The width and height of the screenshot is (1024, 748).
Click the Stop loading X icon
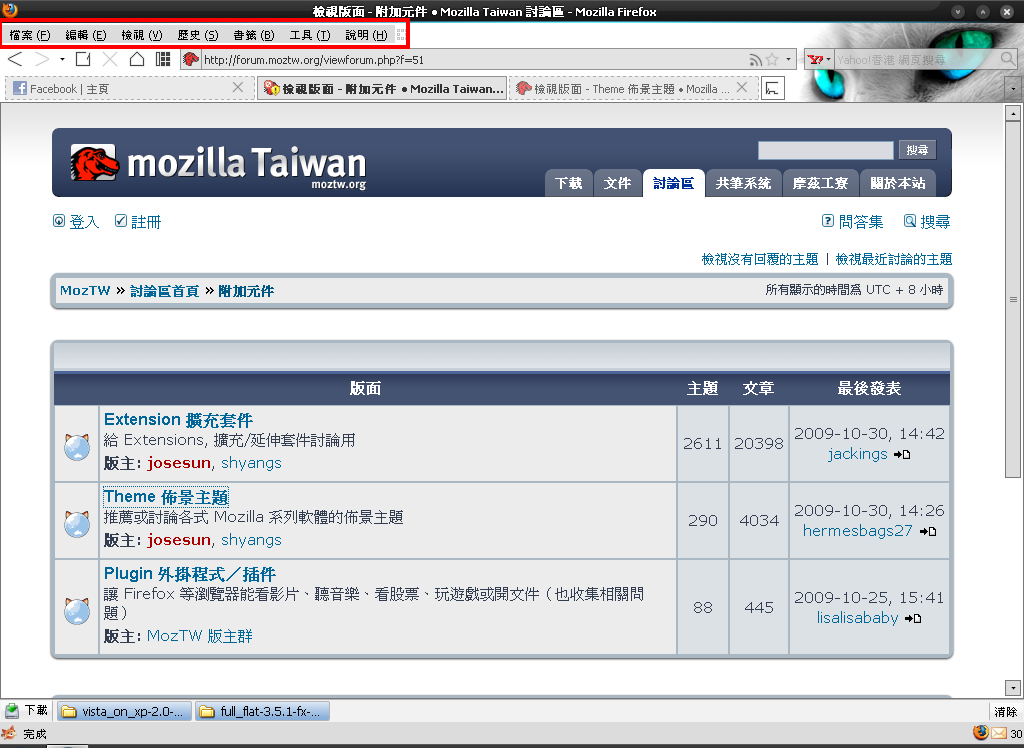pyautogui.click(x=110, y=59)
